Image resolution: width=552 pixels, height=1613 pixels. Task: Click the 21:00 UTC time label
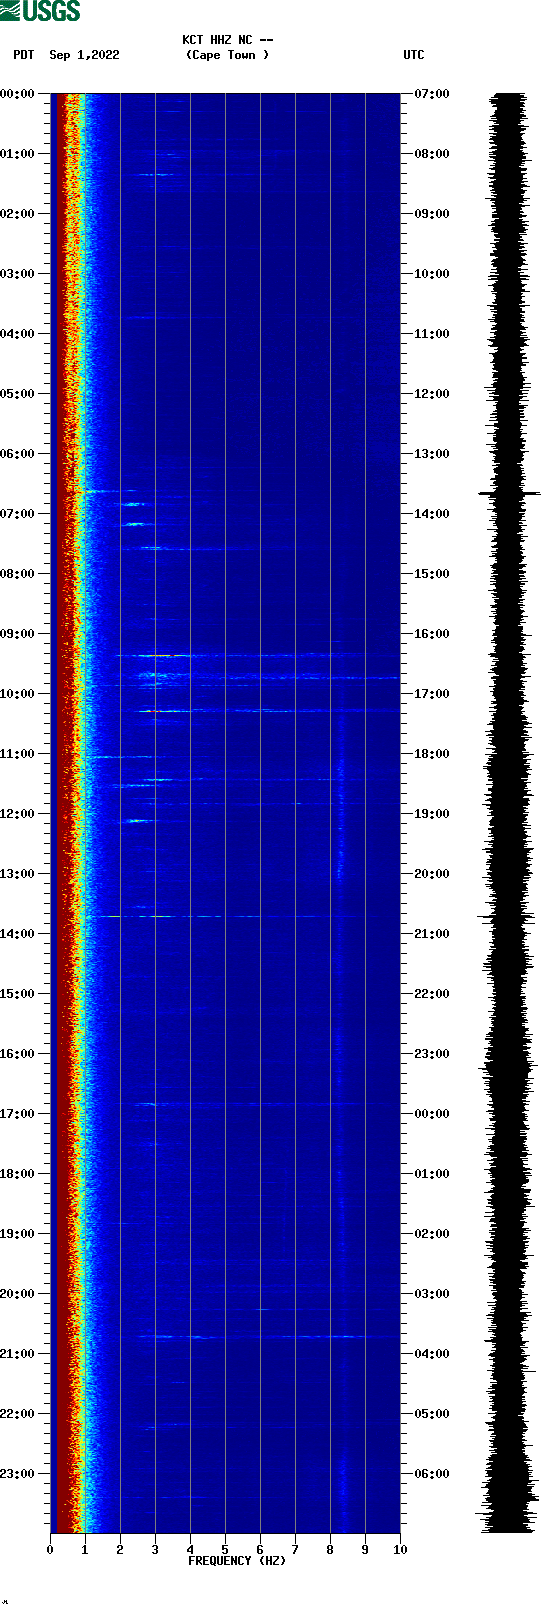coord(432,934)
